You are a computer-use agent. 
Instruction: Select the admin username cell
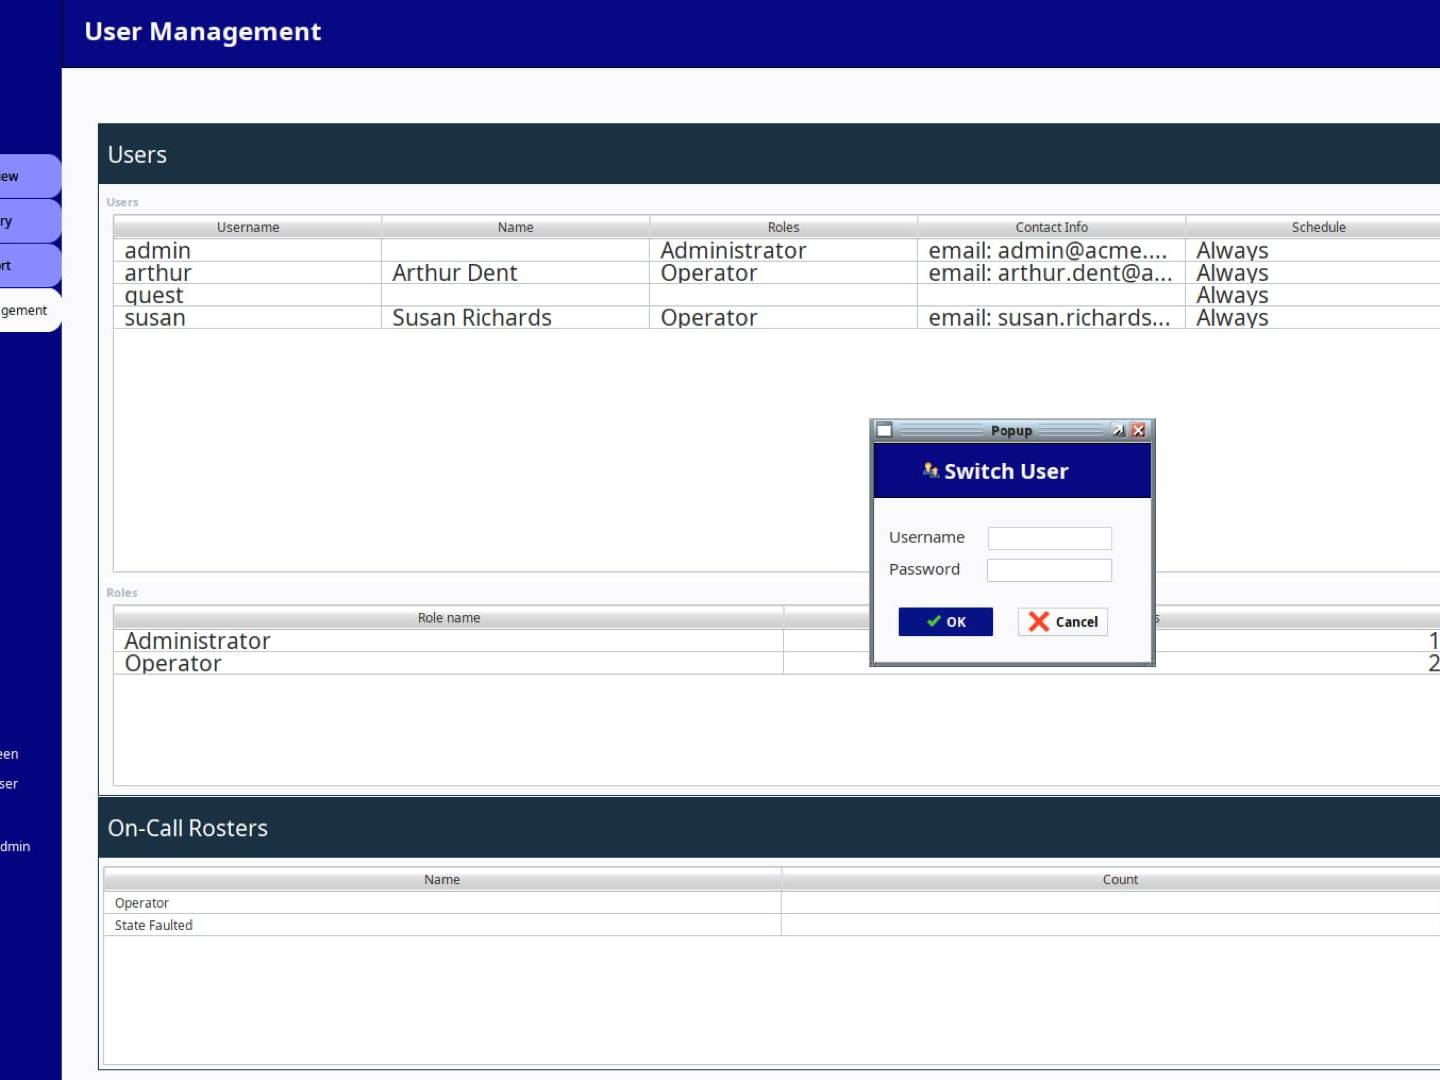[x=248, y=250]
